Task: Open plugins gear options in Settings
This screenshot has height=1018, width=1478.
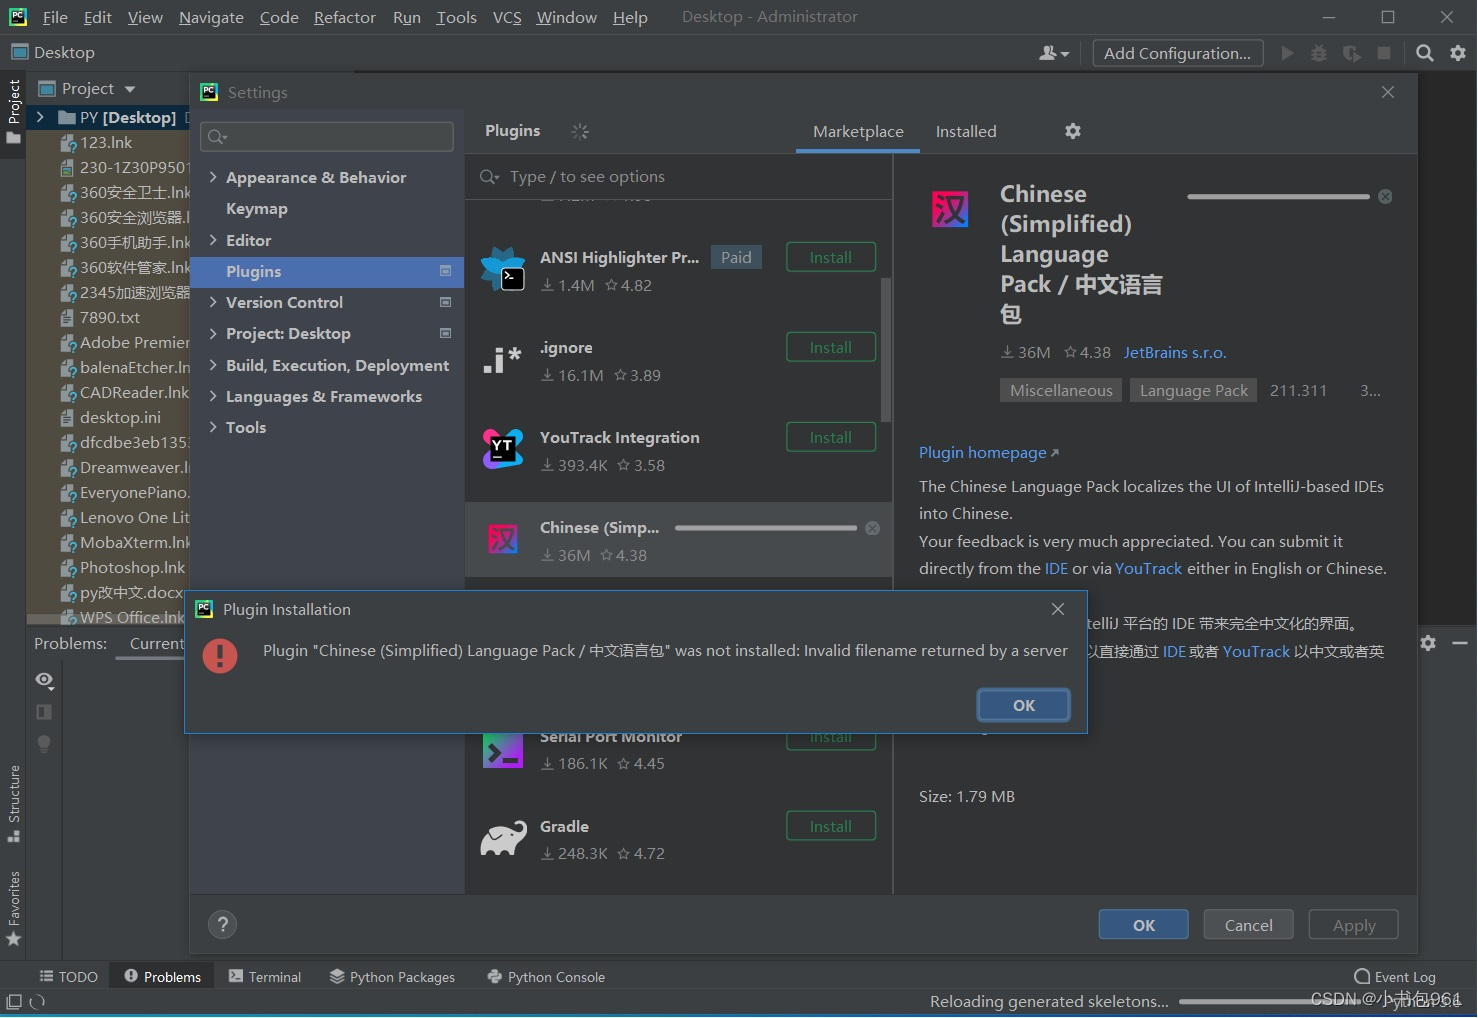Action: tap(1073, 131)
